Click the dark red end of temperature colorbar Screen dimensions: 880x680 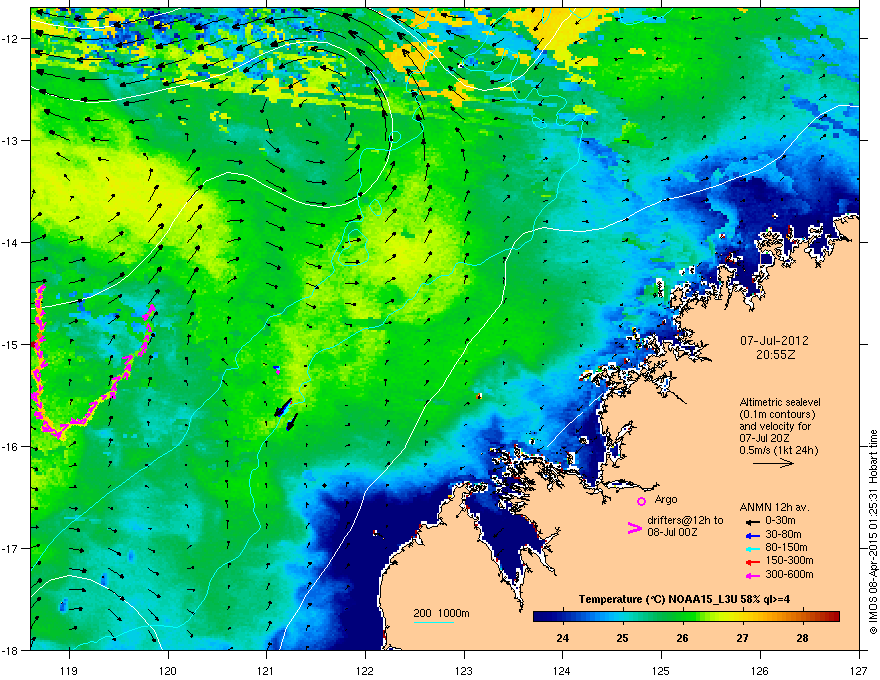(832, 617)
